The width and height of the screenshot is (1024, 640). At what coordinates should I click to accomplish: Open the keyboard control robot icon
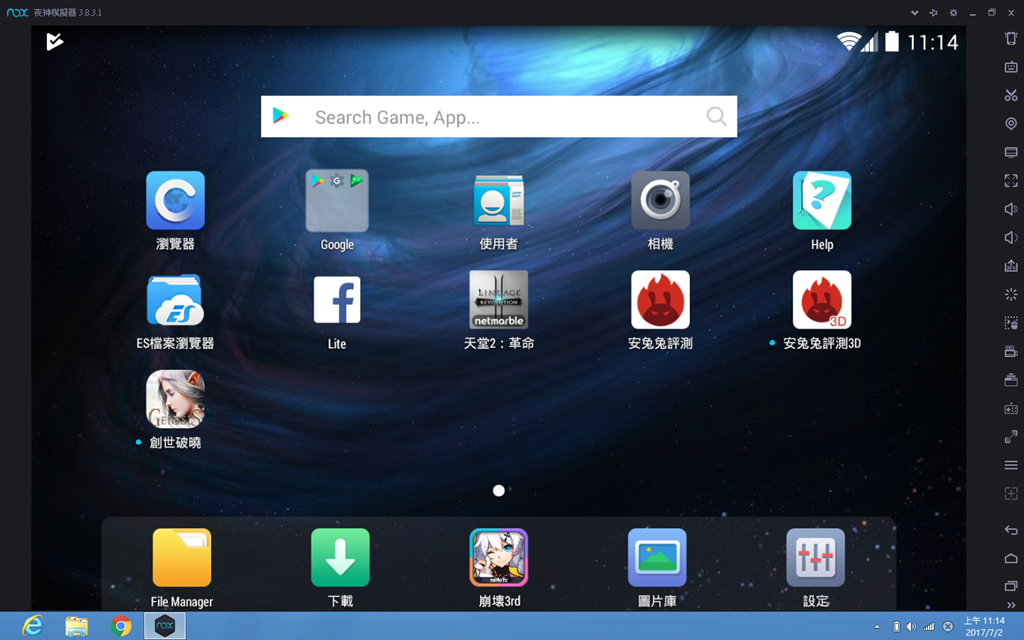1011,67
